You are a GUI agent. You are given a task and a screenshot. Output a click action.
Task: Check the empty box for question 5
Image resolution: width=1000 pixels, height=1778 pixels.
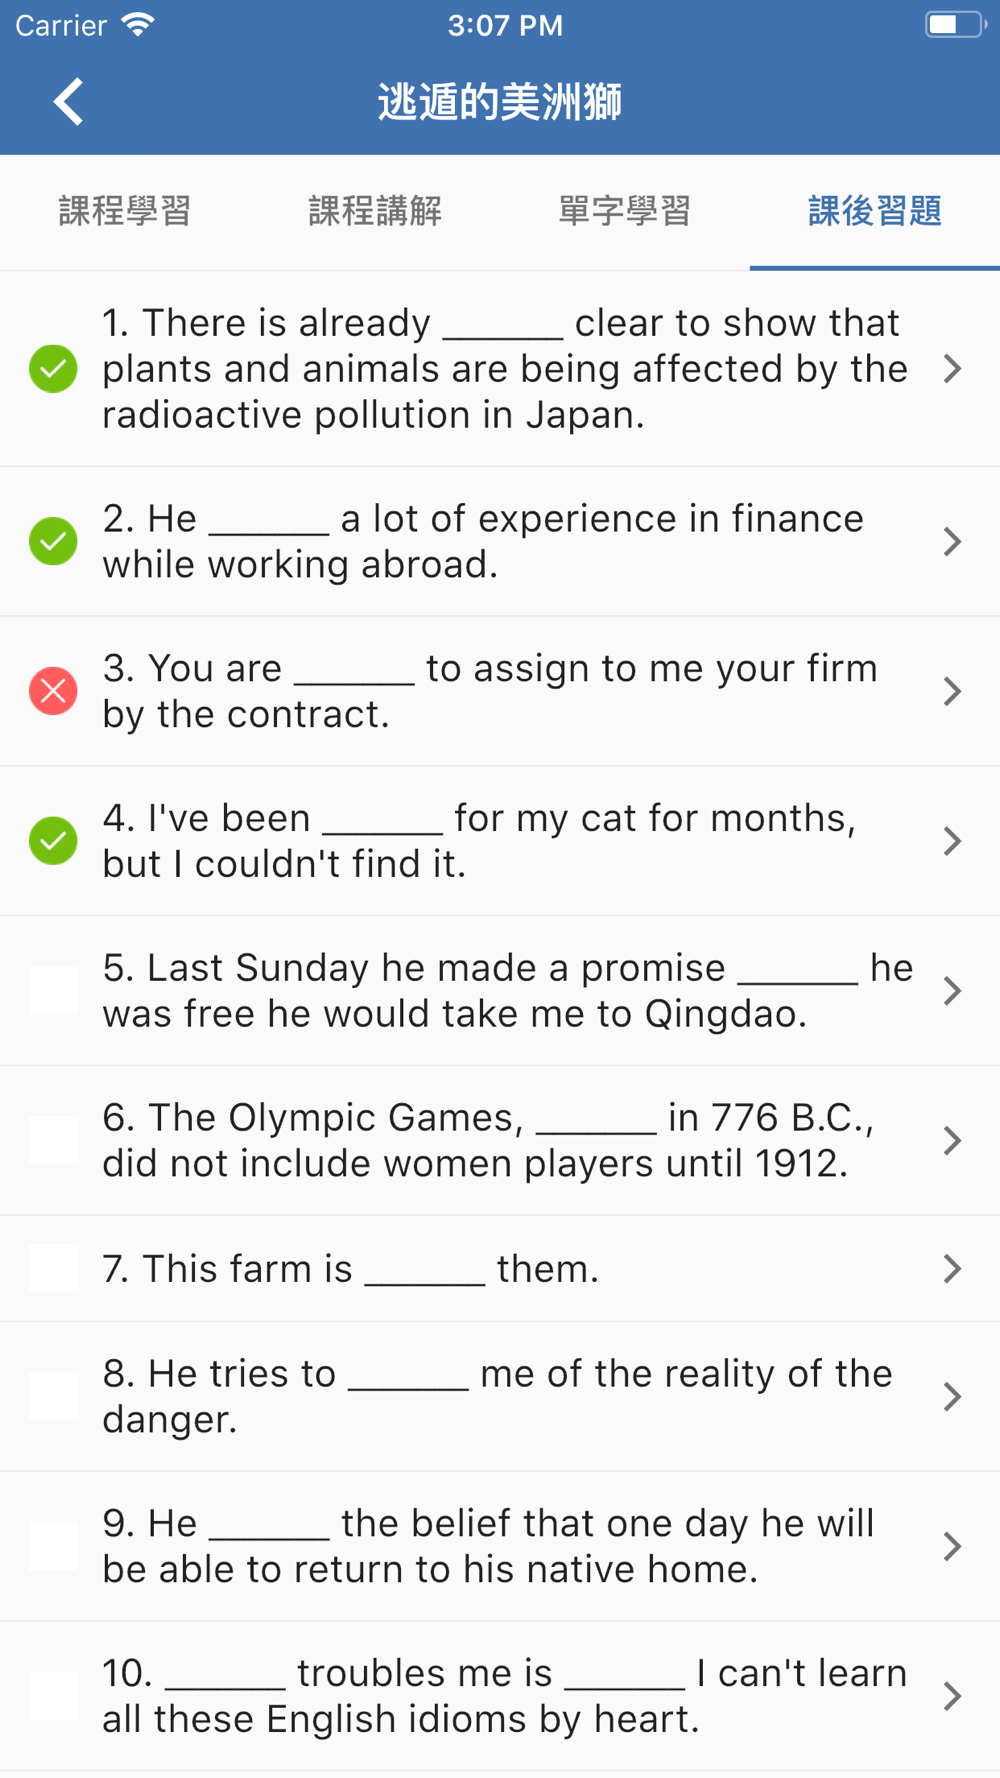pos(53,991)
